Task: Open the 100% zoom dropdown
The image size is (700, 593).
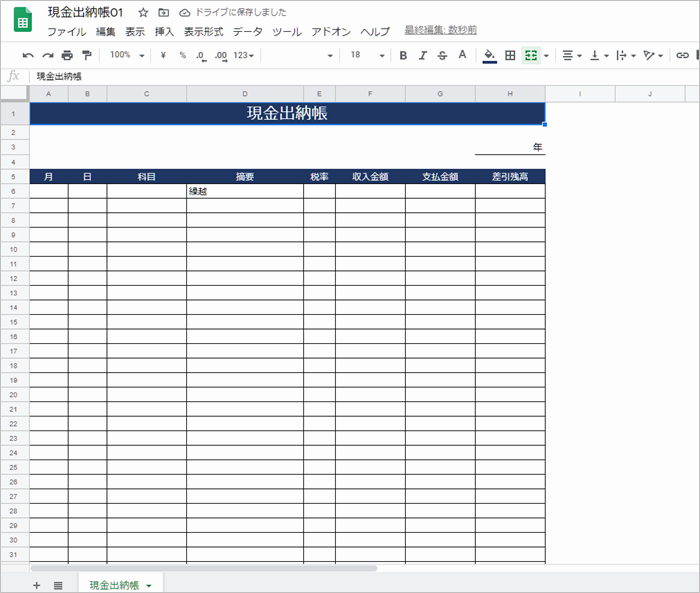Action: [127, 55]
